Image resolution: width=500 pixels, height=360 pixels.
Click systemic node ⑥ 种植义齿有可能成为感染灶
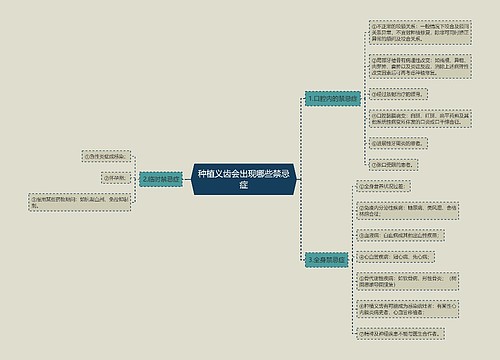(x=408, y=309)
